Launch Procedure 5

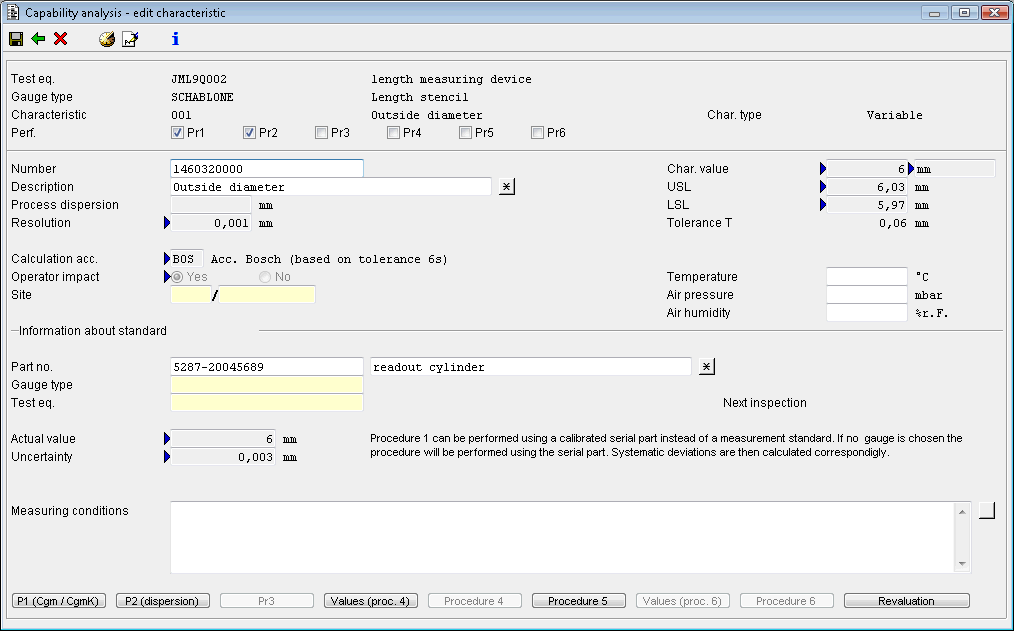(579, 601)
